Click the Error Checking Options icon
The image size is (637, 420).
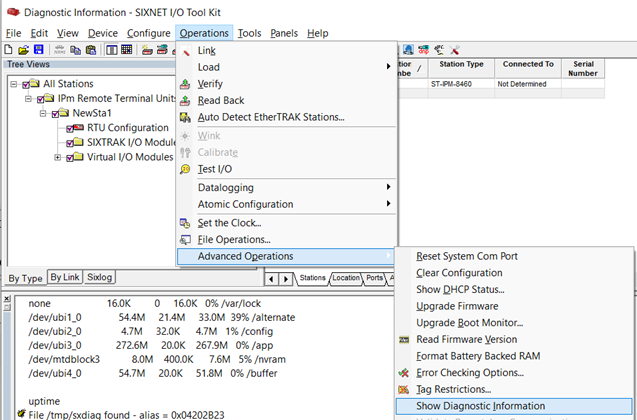(x=404, y=372)
